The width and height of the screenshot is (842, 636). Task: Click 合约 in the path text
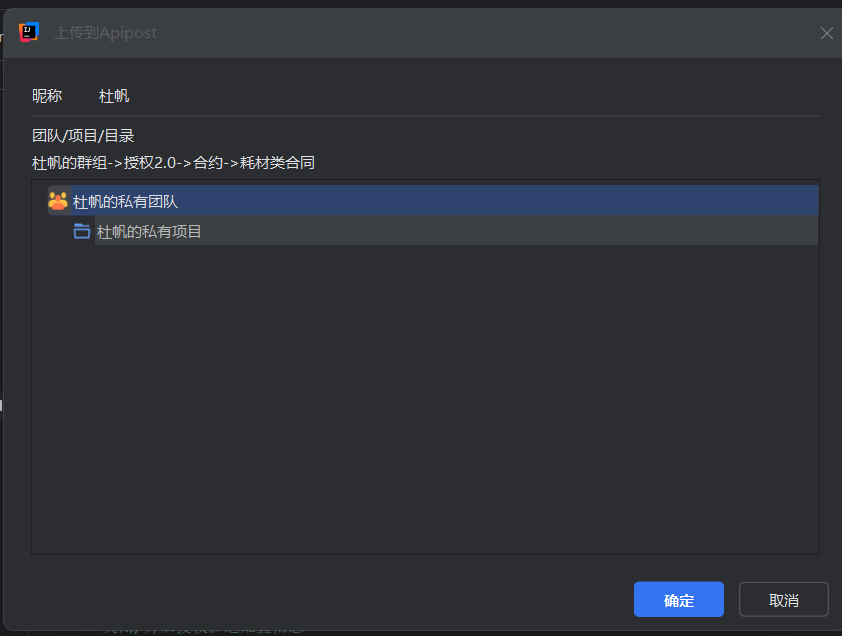[x=208, y=163]
